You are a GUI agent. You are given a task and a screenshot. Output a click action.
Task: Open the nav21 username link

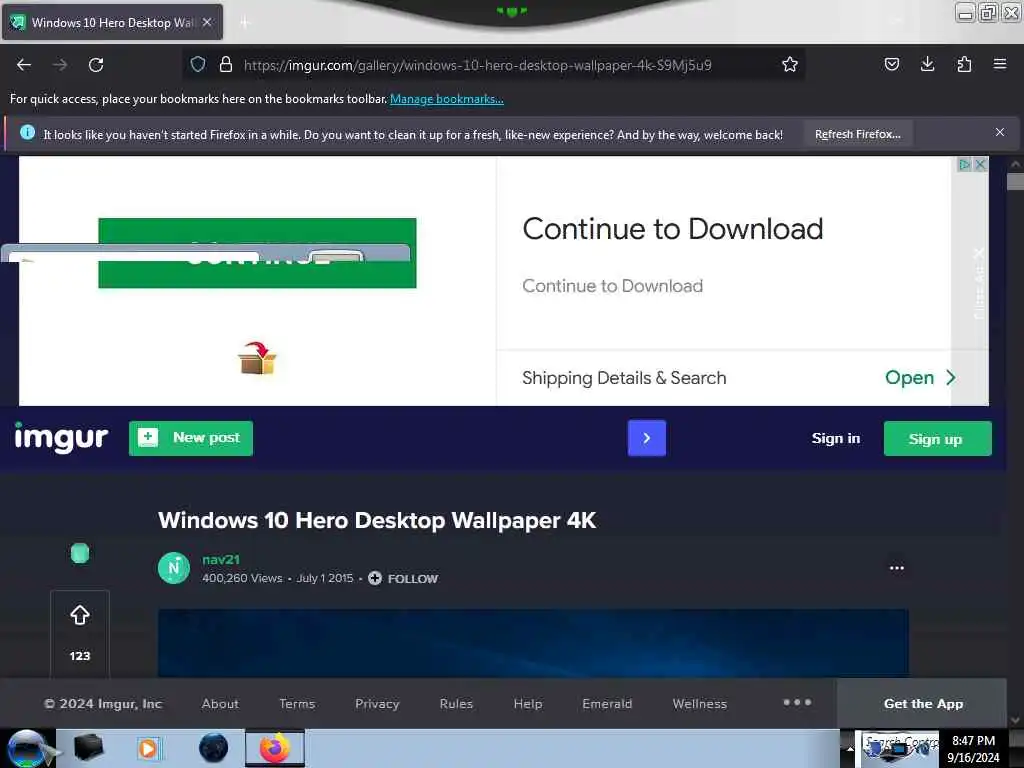[x=221, y=560]
